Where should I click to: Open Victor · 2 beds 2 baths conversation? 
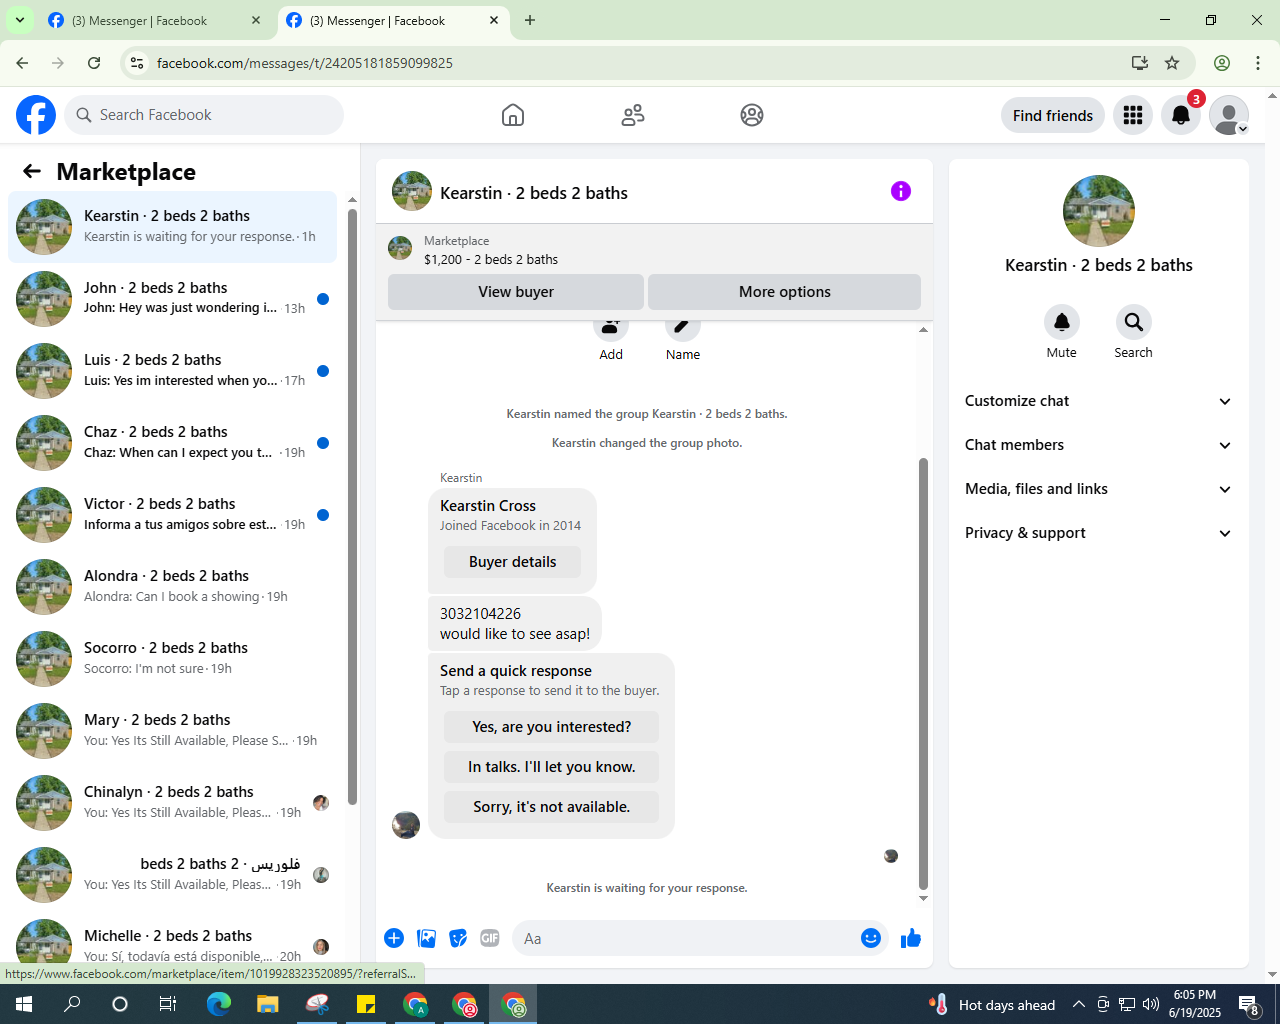tap(173, 515)
